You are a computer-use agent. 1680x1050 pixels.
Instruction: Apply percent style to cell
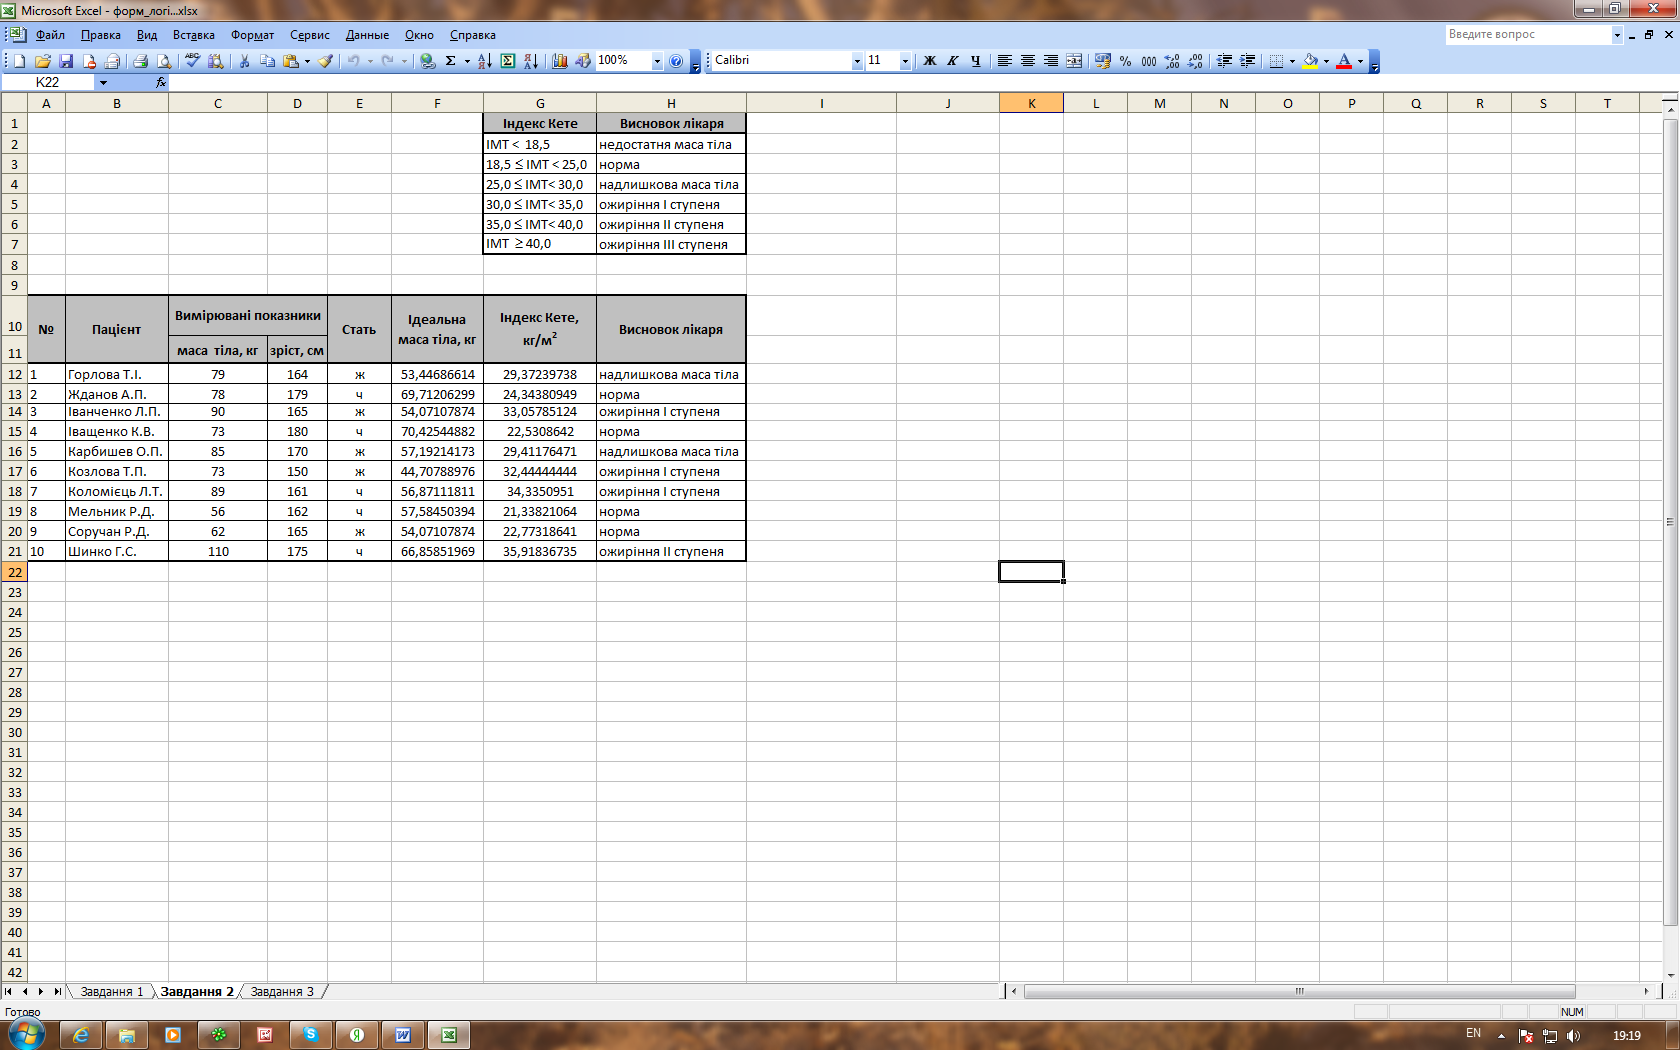coord(1125,61)
